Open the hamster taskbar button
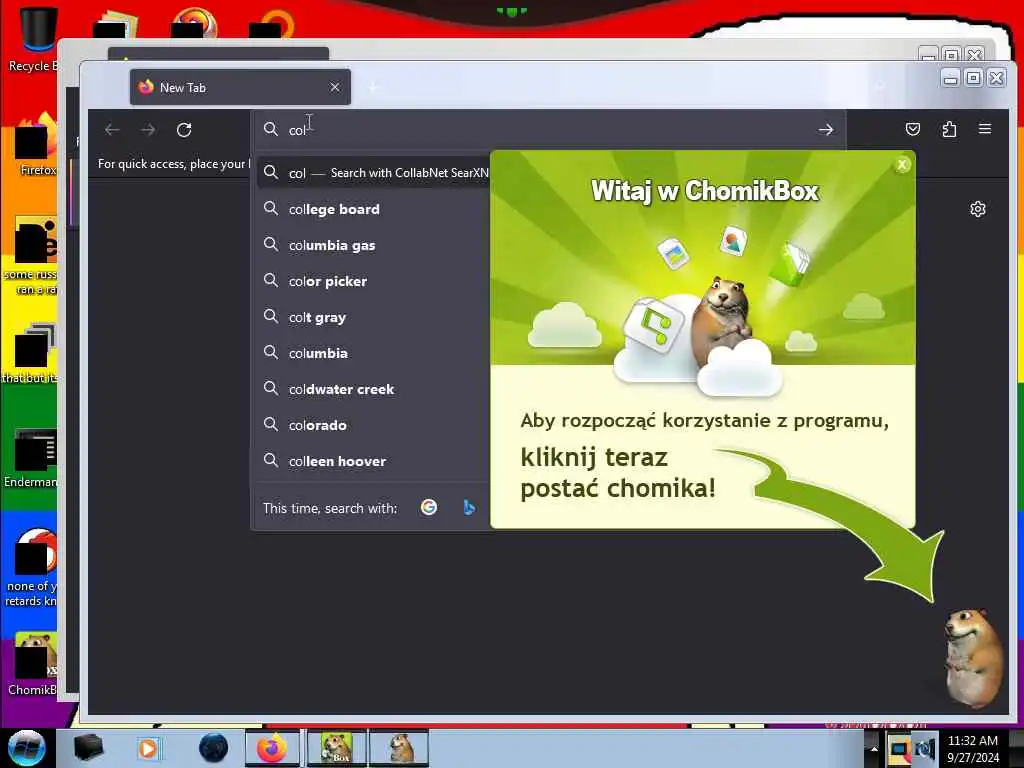 point(399,748)
